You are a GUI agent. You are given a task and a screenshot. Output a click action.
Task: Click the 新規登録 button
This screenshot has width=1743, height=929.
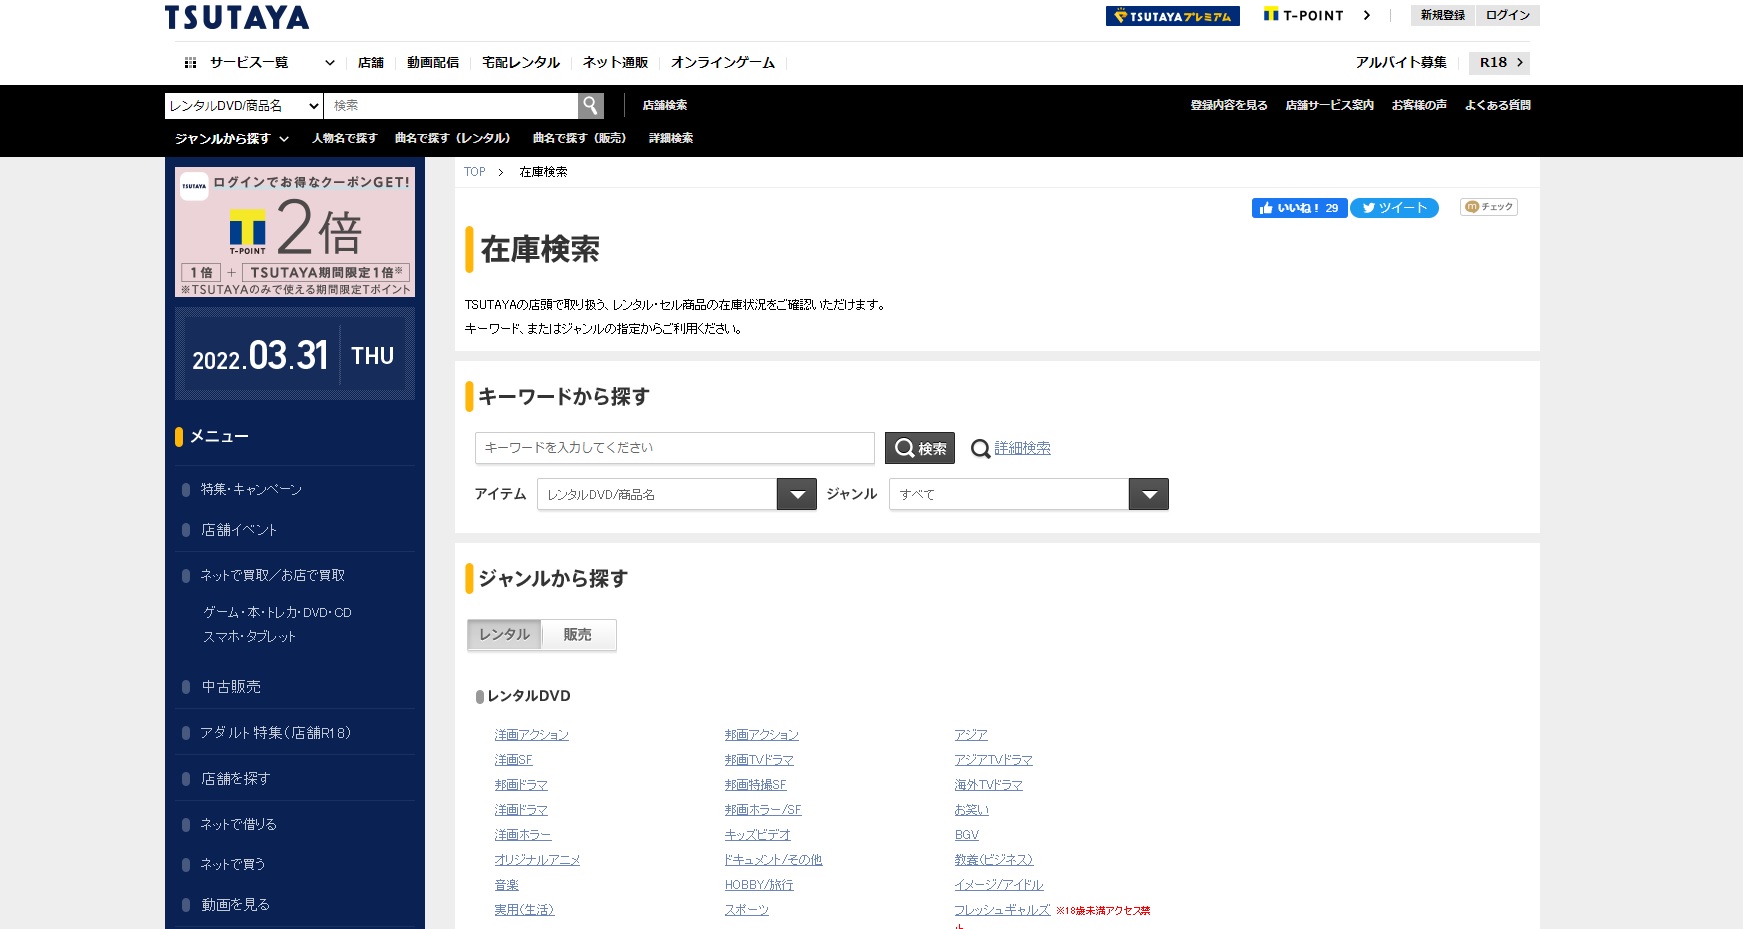click(1442, 15)
